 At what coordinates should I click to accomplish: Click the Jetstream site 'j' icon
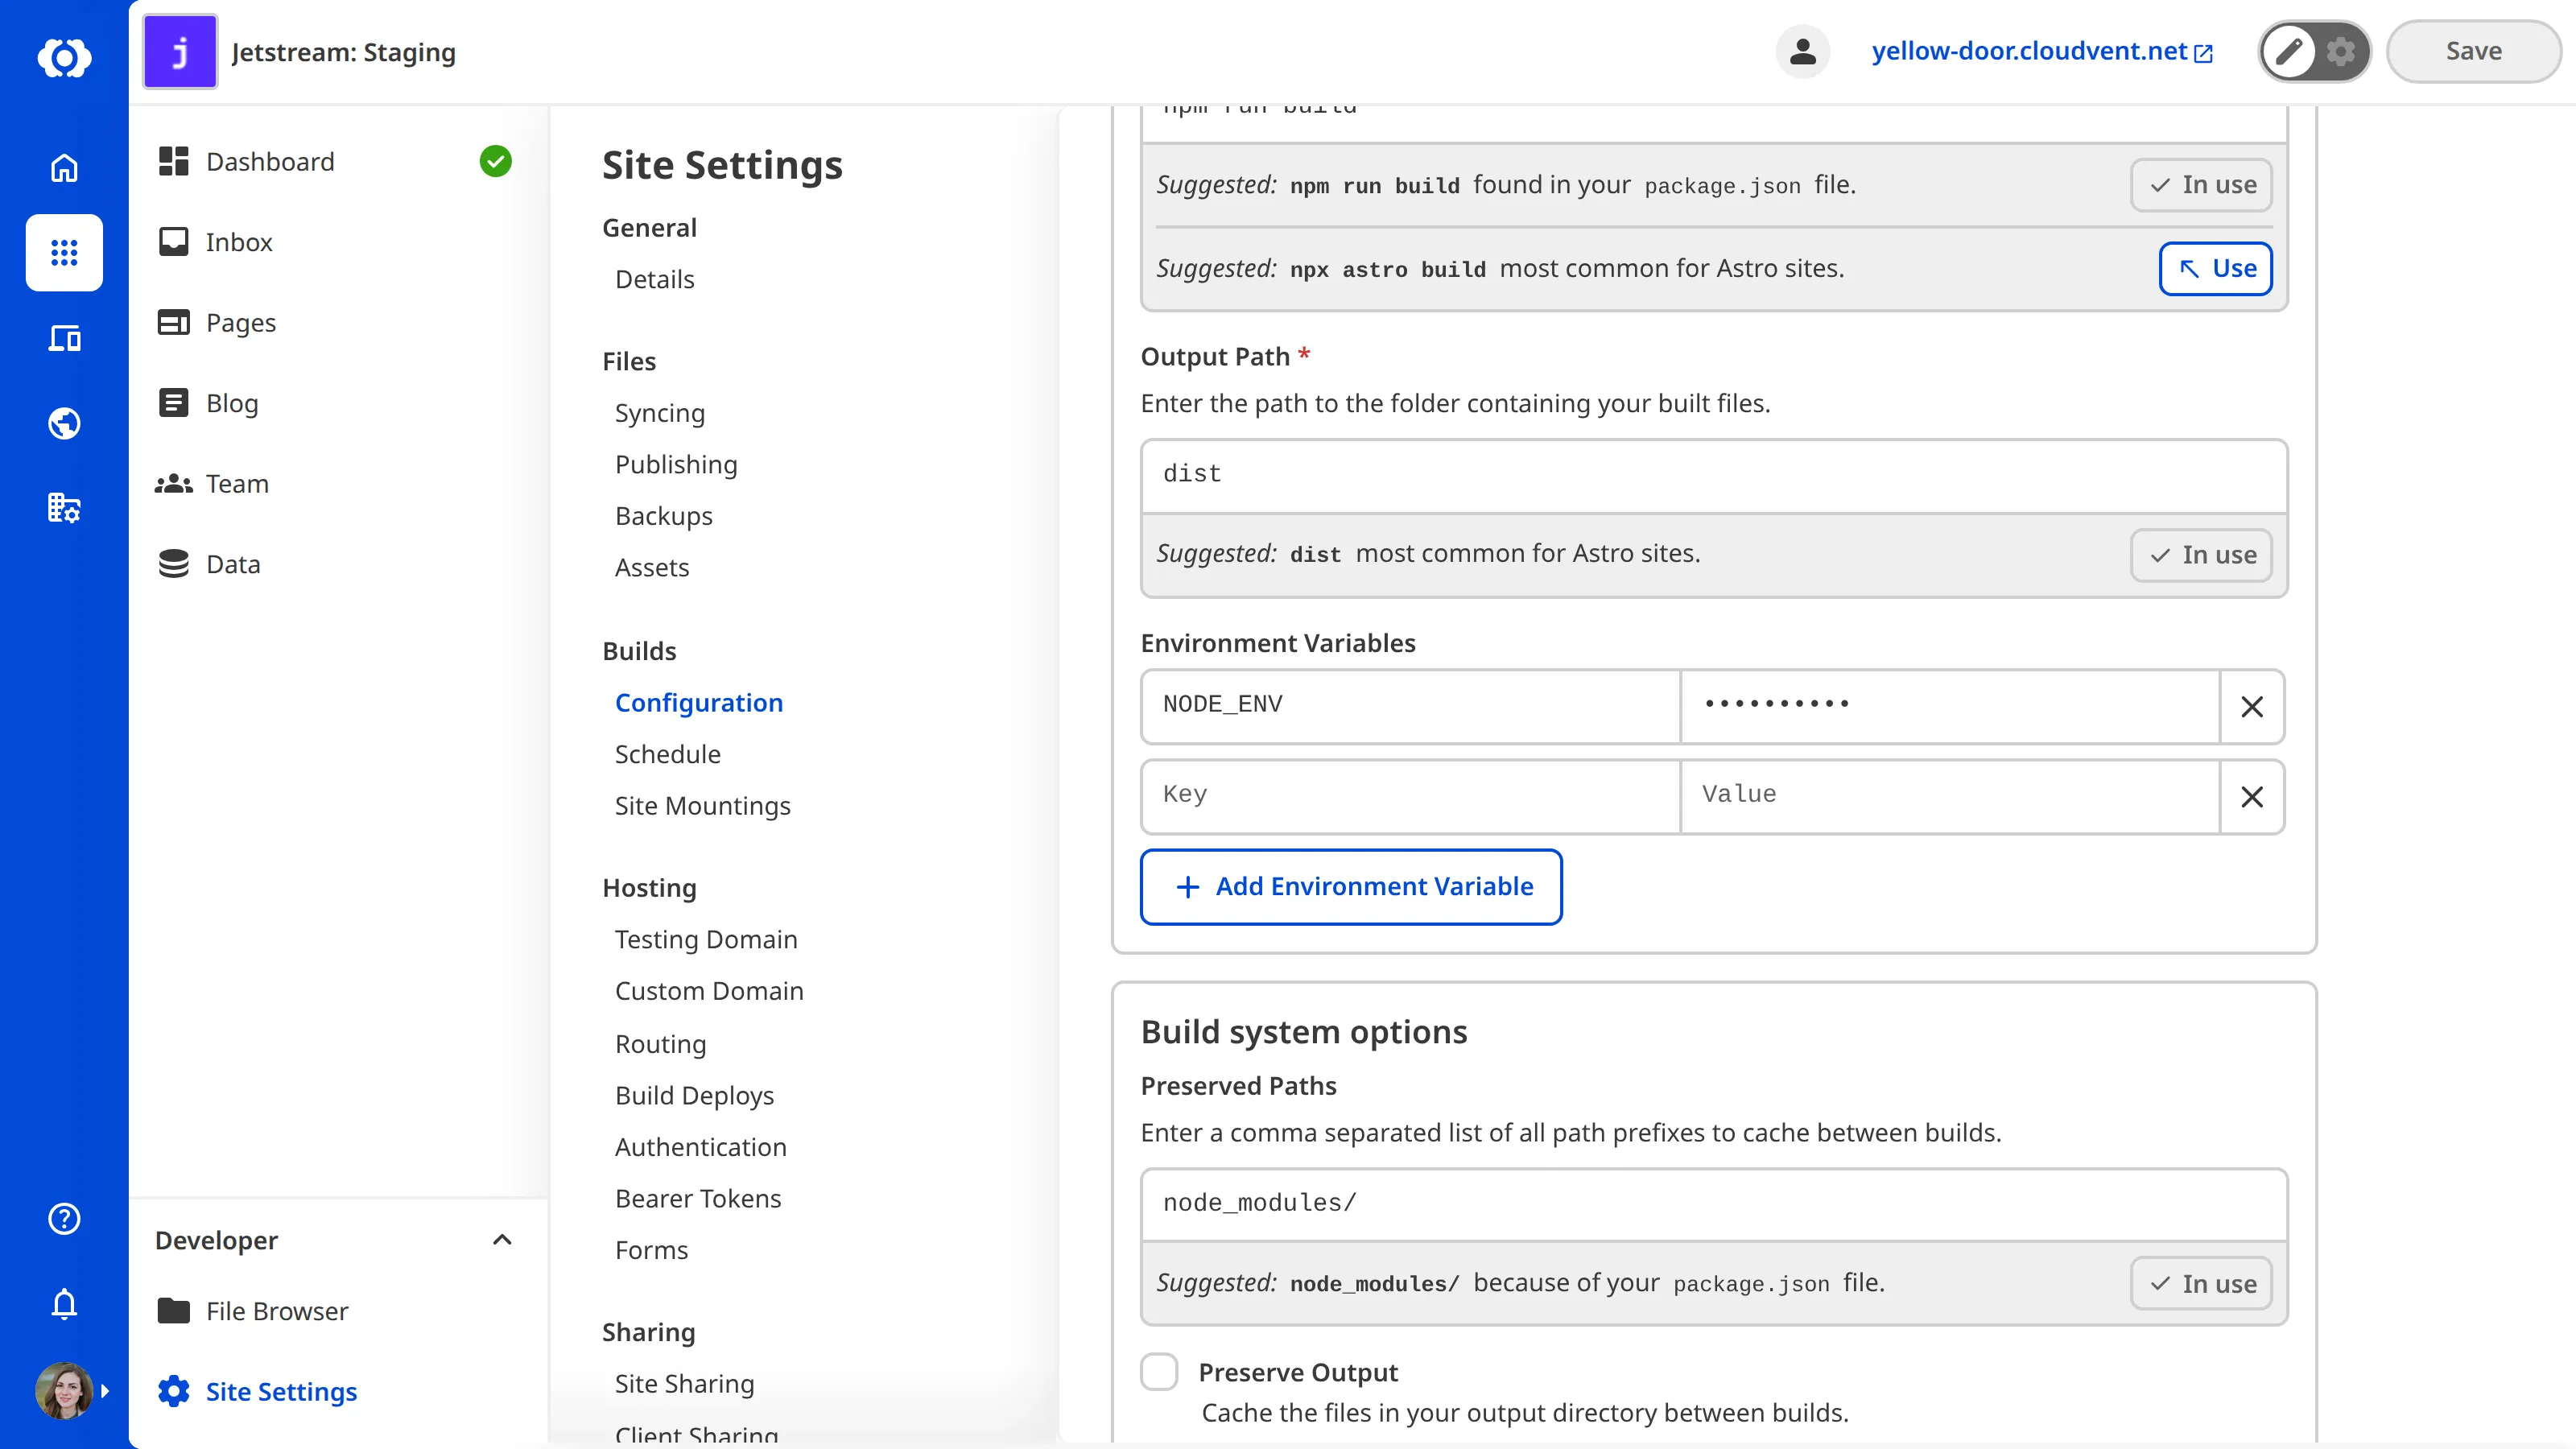(180, 52)
